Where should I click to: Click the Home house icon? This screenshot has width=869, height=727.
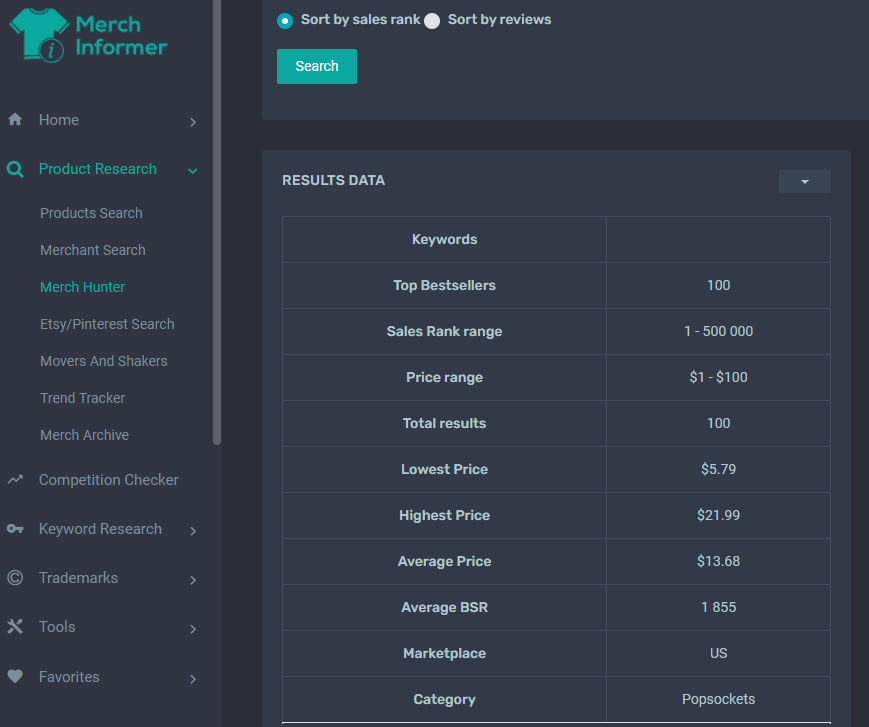(x=15, y=119)
